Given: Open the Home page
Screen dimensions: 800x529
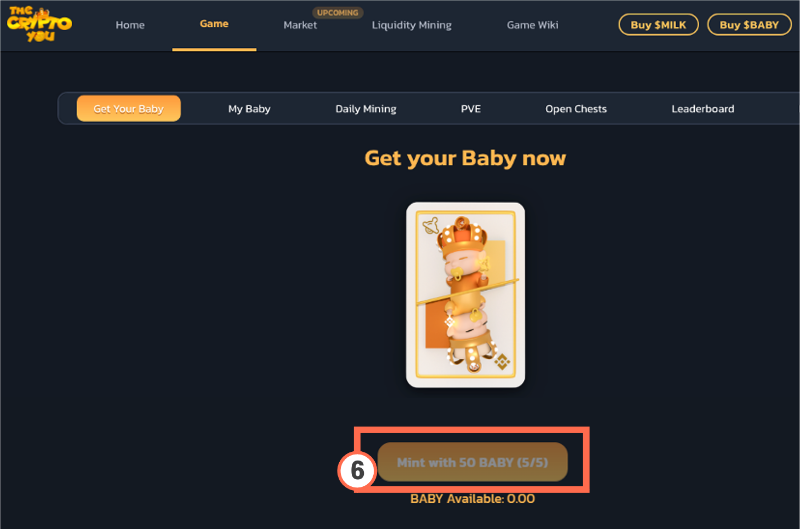Looking at the screenshot, I should [130, 25].
